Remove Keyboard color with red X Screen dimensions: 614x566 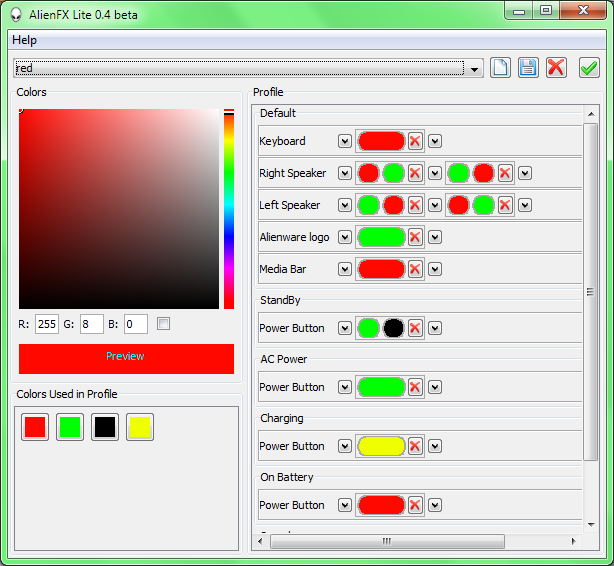pos(415,141)
